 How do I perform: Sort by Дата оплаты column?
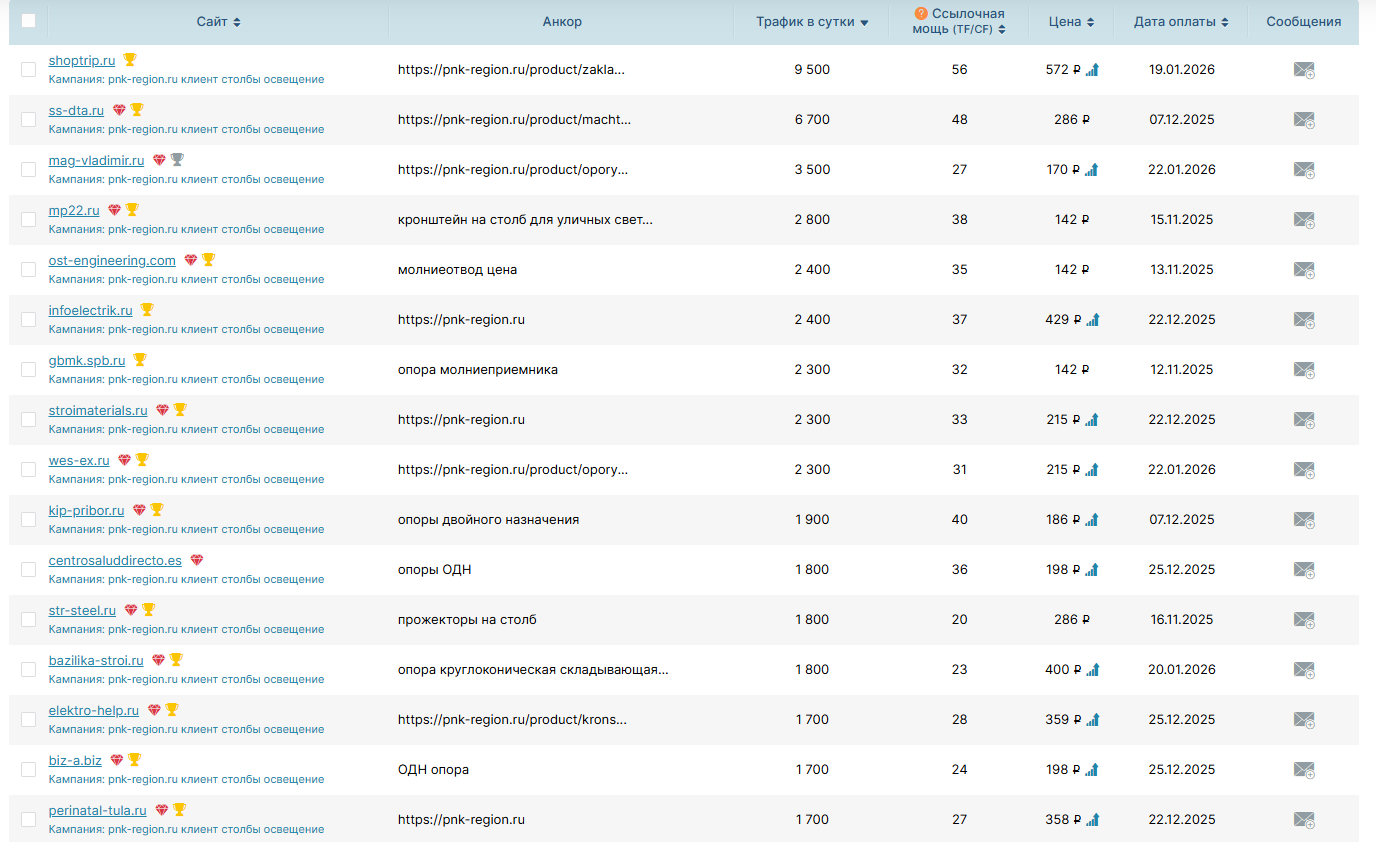coord(1180,22)
